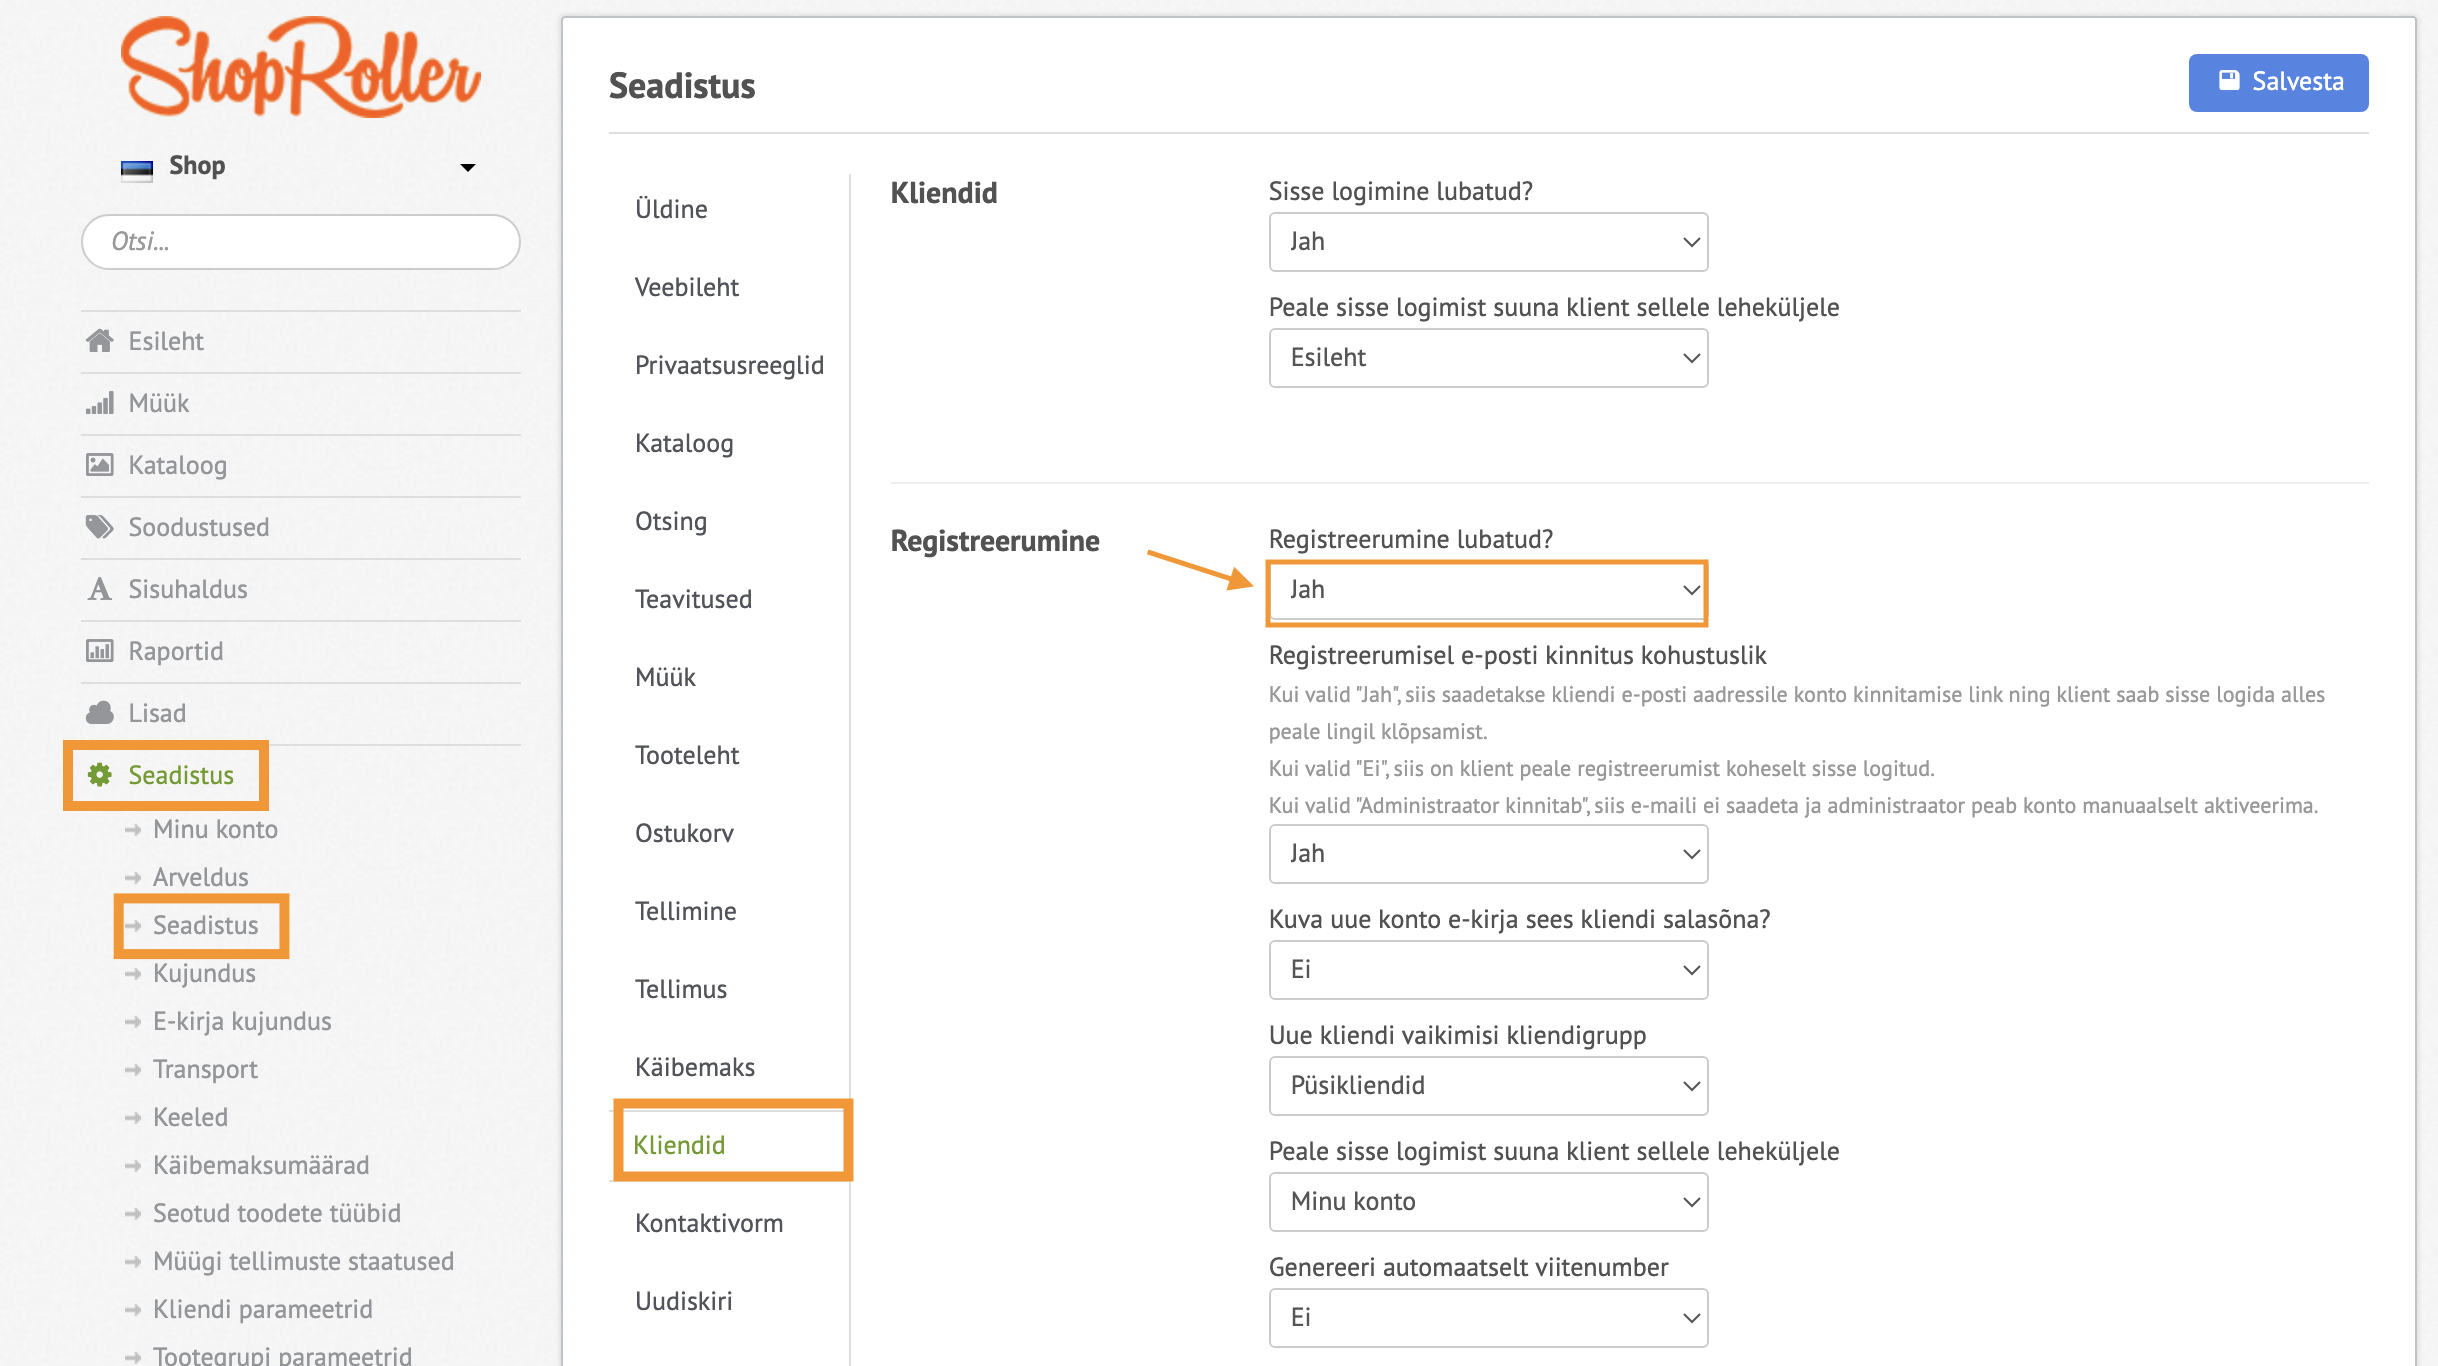Click the Sisuhaldus letter A icon
The image size is (2438, 1366).
click(x=99, y=589)
